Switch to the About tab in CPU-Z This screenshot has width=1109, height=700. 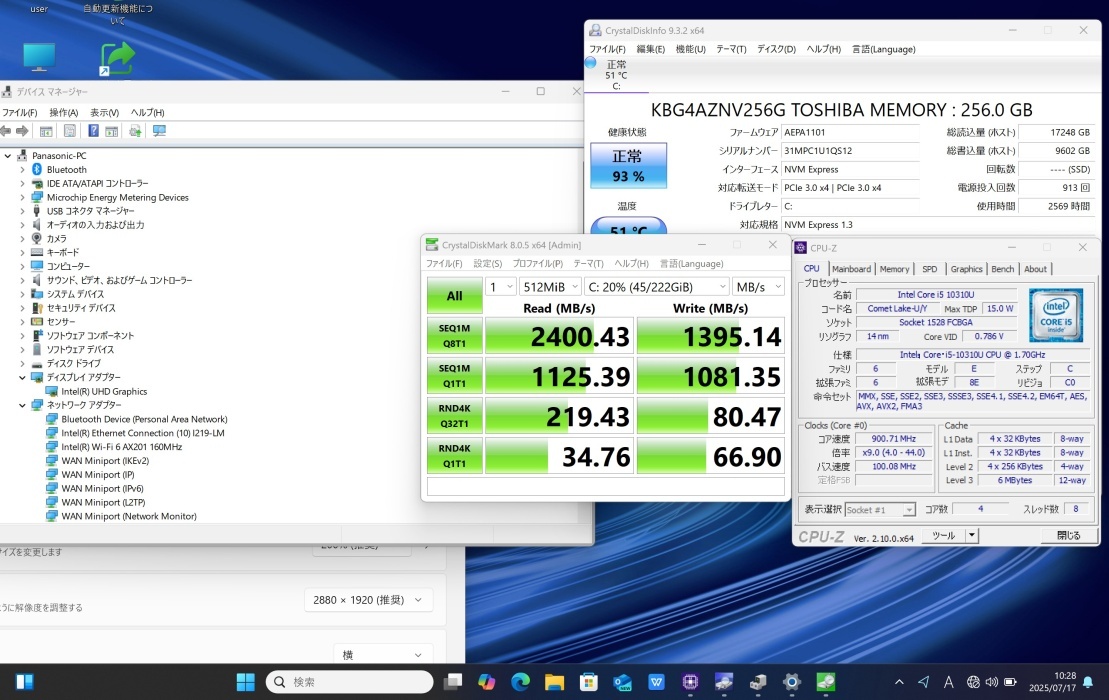[x=1035, y=269]
